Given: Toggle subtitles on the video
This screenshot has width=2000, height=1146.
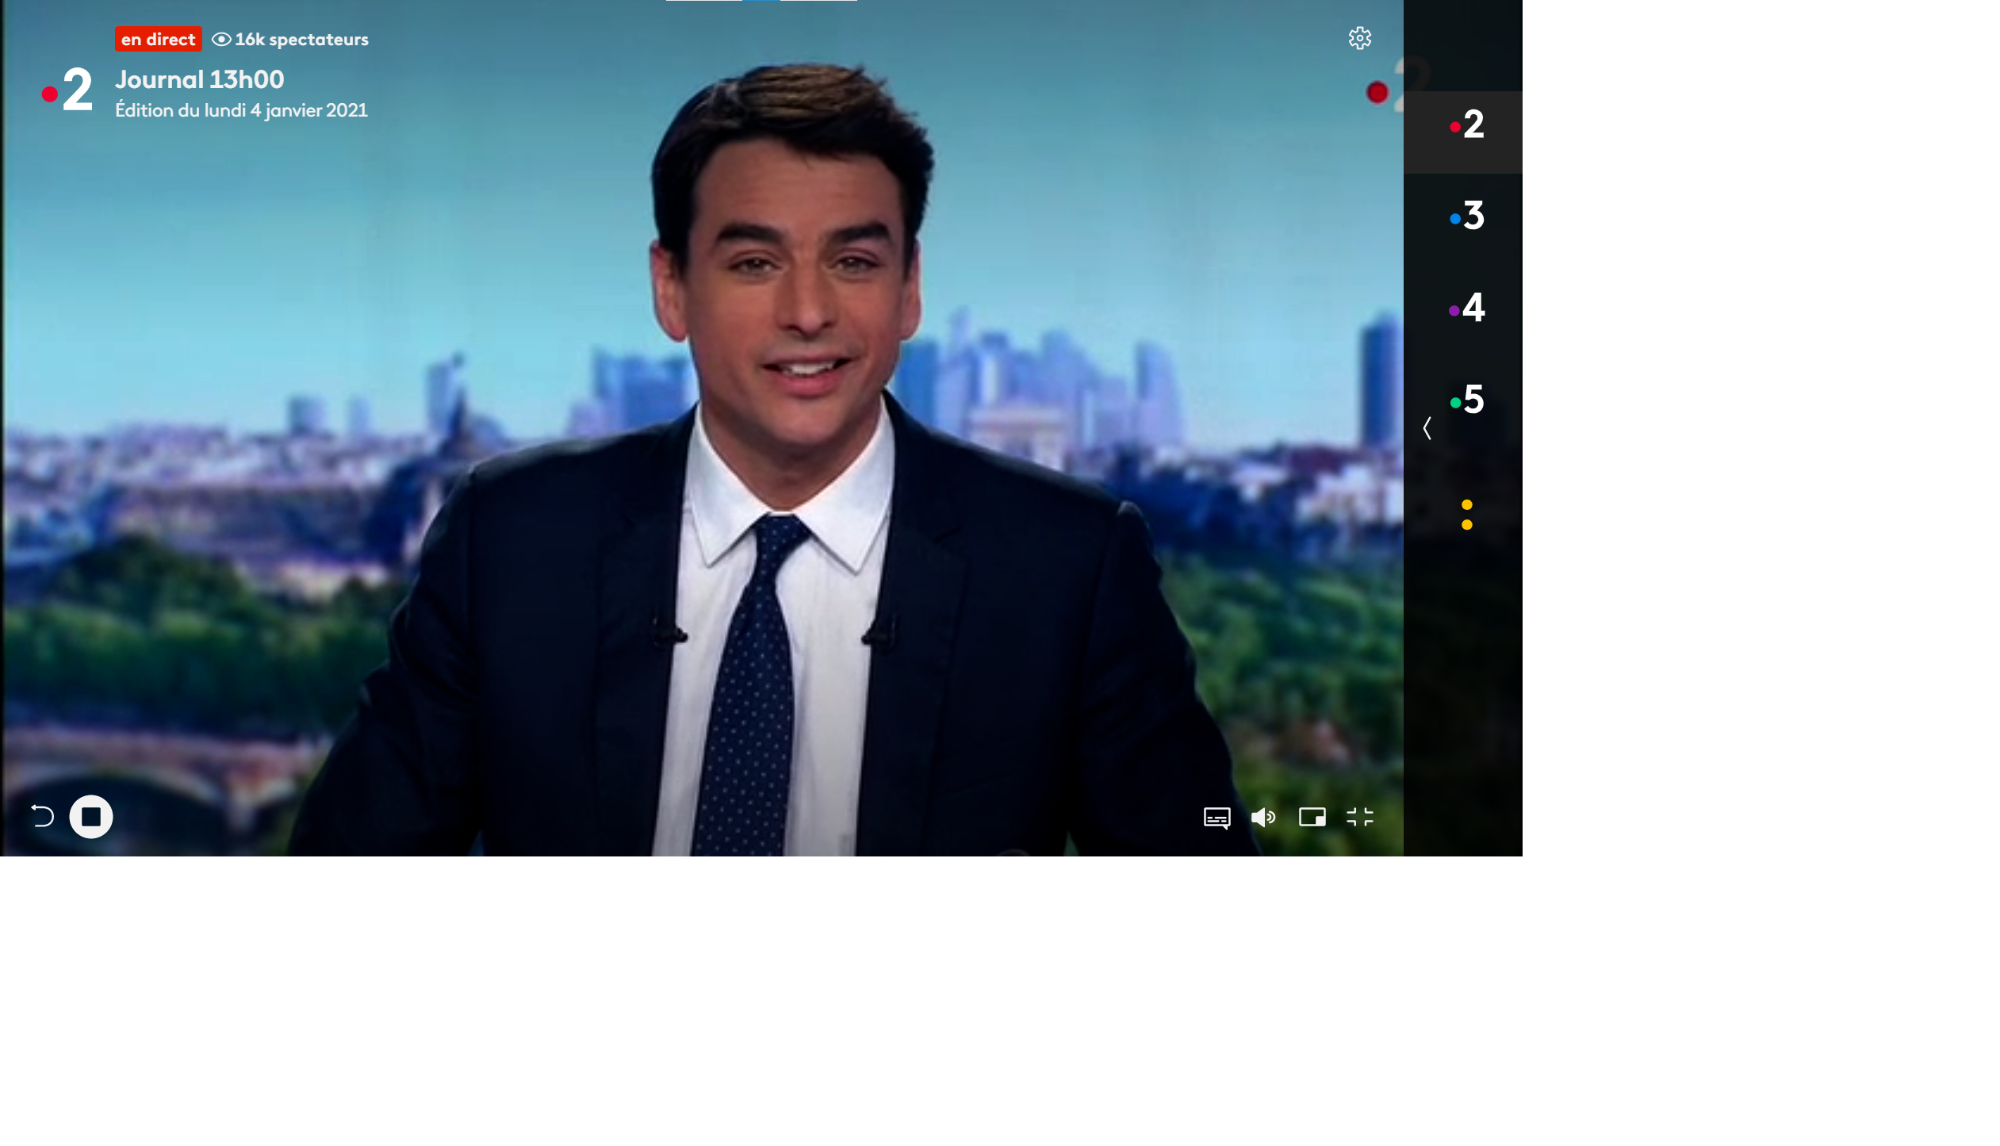Looking at the screenshot, I should coord(1216,818).
